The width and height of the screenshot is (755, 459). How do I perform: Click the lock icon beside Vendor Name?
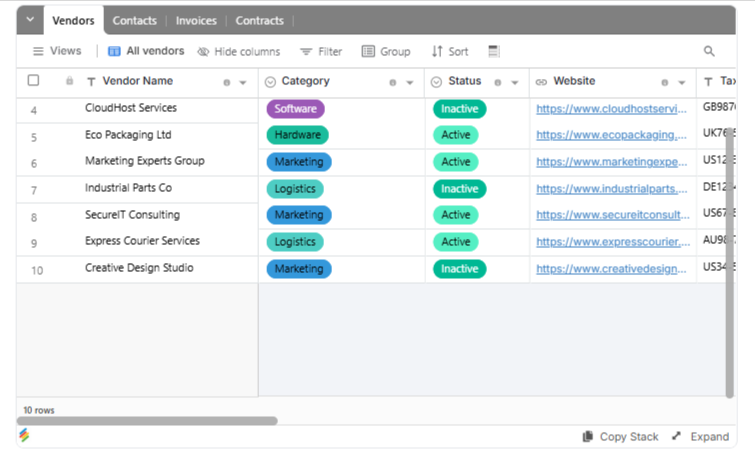69,81
